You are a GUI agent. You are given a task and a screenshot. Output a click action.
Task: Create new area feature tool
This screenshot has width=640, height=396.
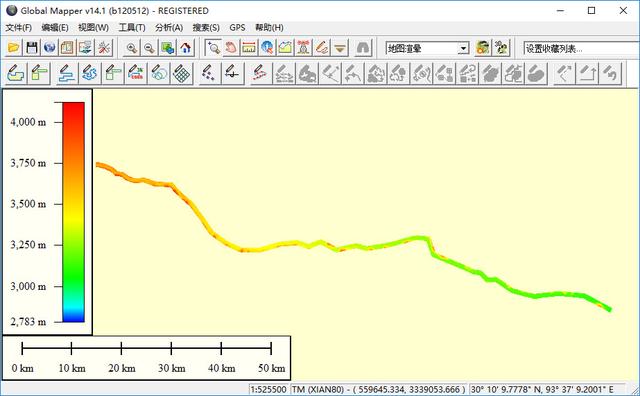click(x=16, y=73)
